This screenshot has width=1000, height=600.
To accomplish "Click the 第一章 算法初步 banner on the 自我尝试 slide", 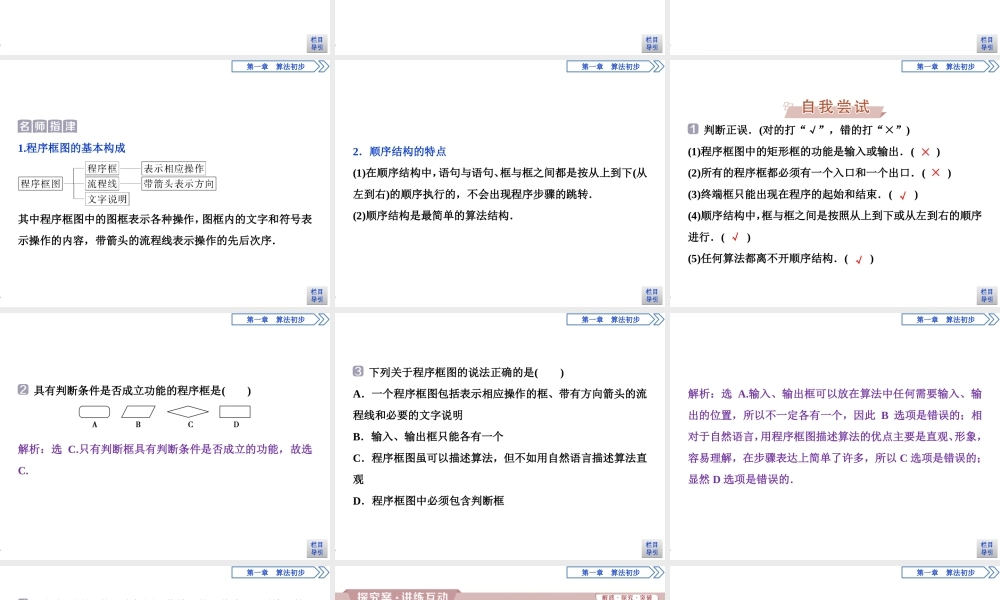I will 950,66.
